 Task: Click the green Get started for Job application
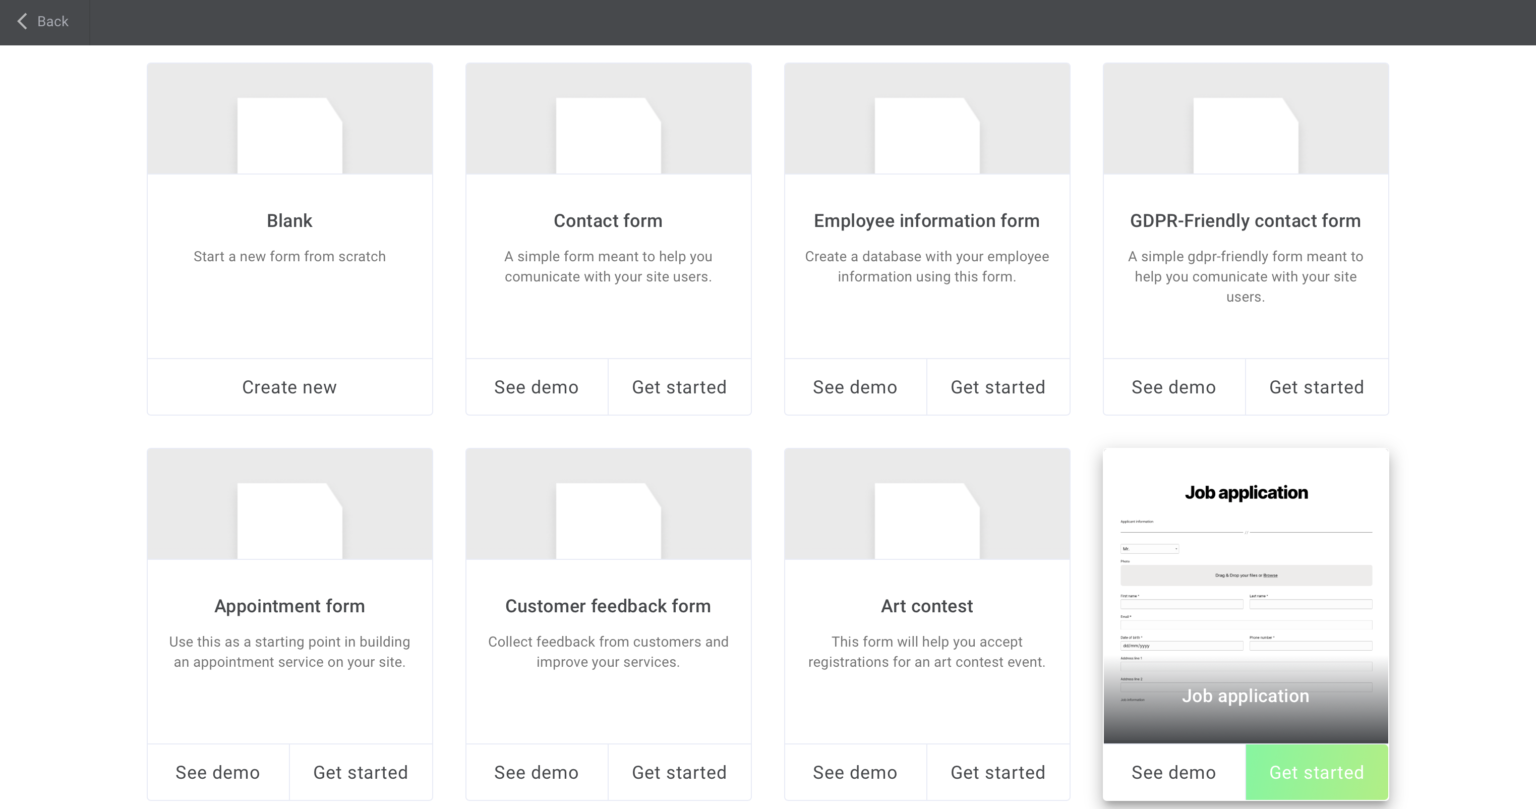[1316, 772]
